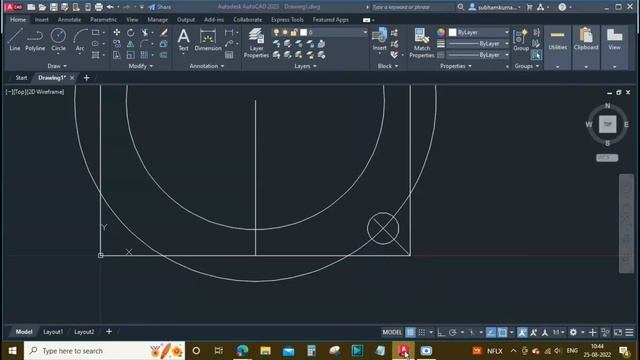The height and width of the screenshot is (360, 640).
Task: Open Layer Properties manager
Action: coord(256,43)
